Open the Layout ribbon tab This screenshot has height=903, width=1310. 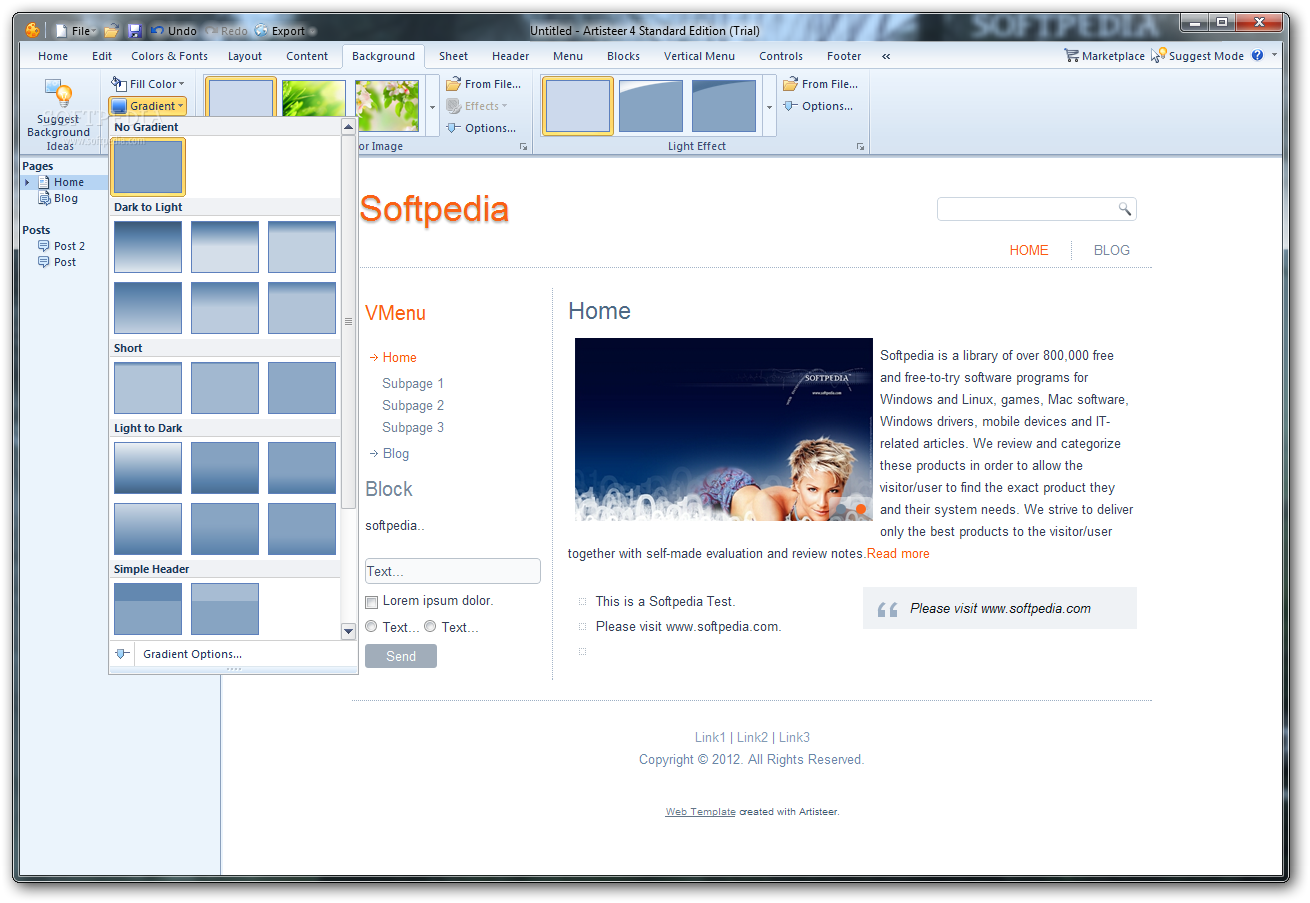tap(244, 56)
